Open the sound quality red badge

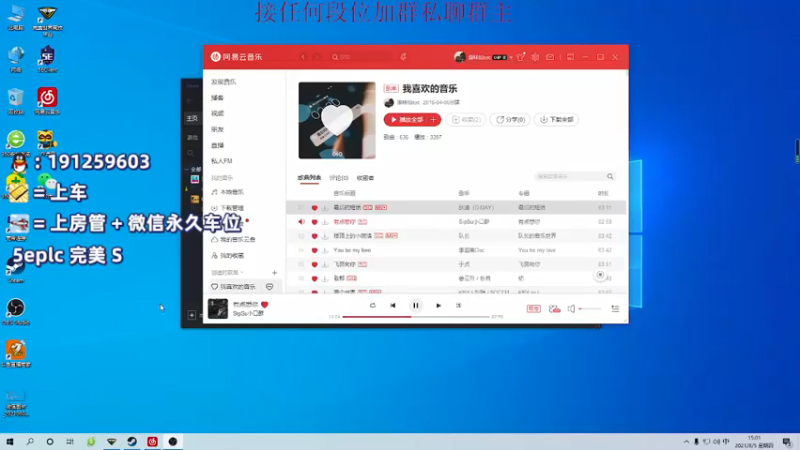pyautogui.click(x=534, y=309)
